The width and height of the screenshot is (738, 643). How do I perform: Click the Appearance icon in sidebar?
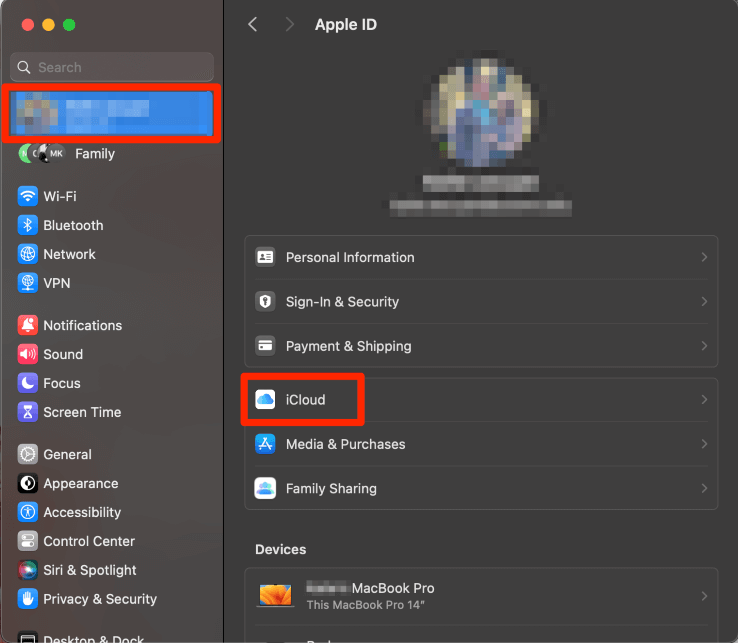28,483
